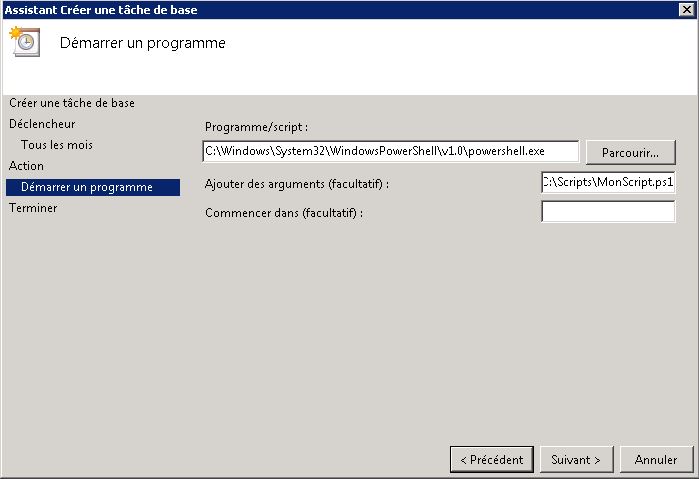Click the 'Démarrer un programme' page heading
This screenshot has width=699, height=479.
143,43
